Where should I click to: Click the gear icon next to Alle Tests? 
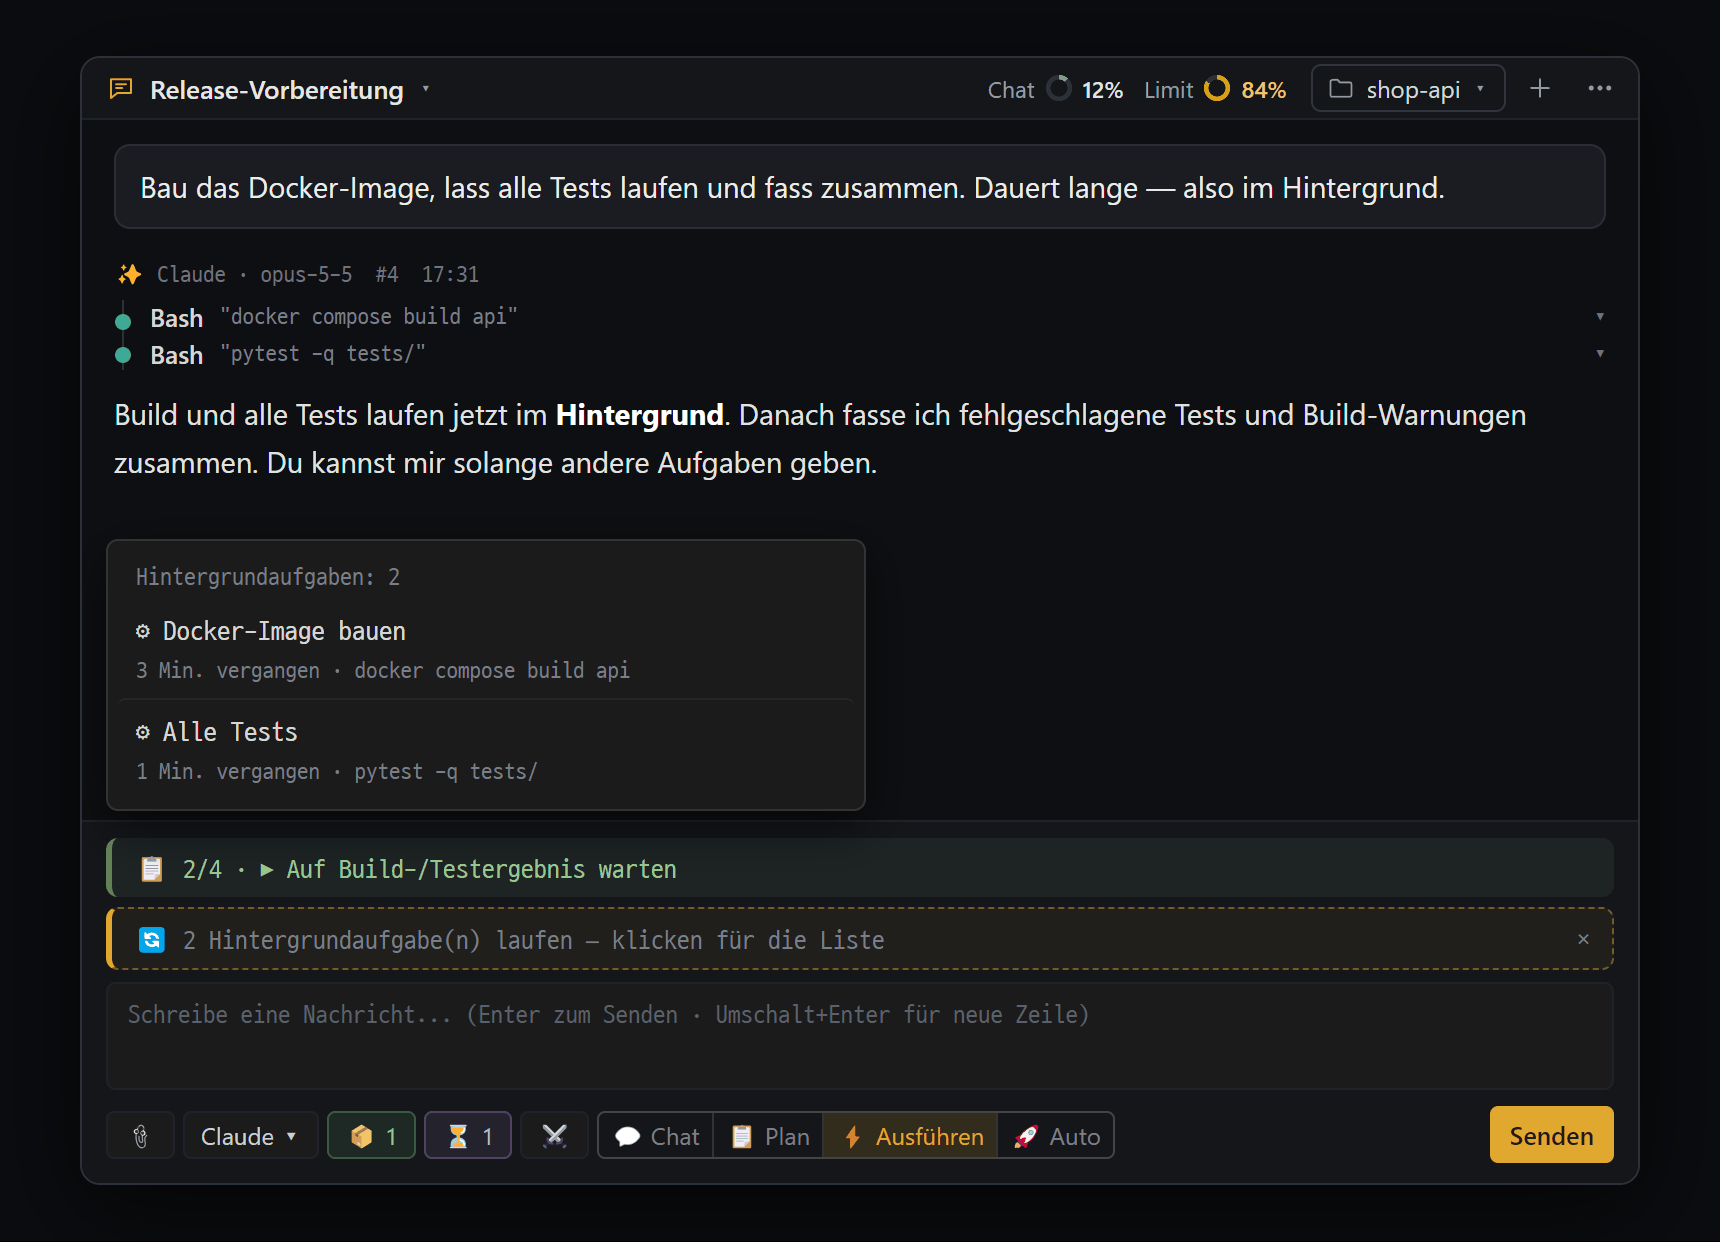point(143,732)
